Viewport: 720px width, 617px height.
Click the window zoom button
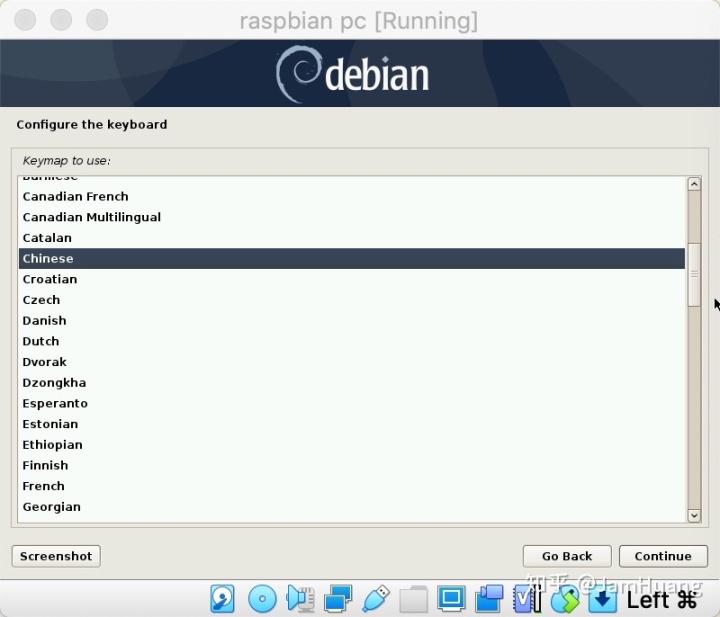point(97,20)
